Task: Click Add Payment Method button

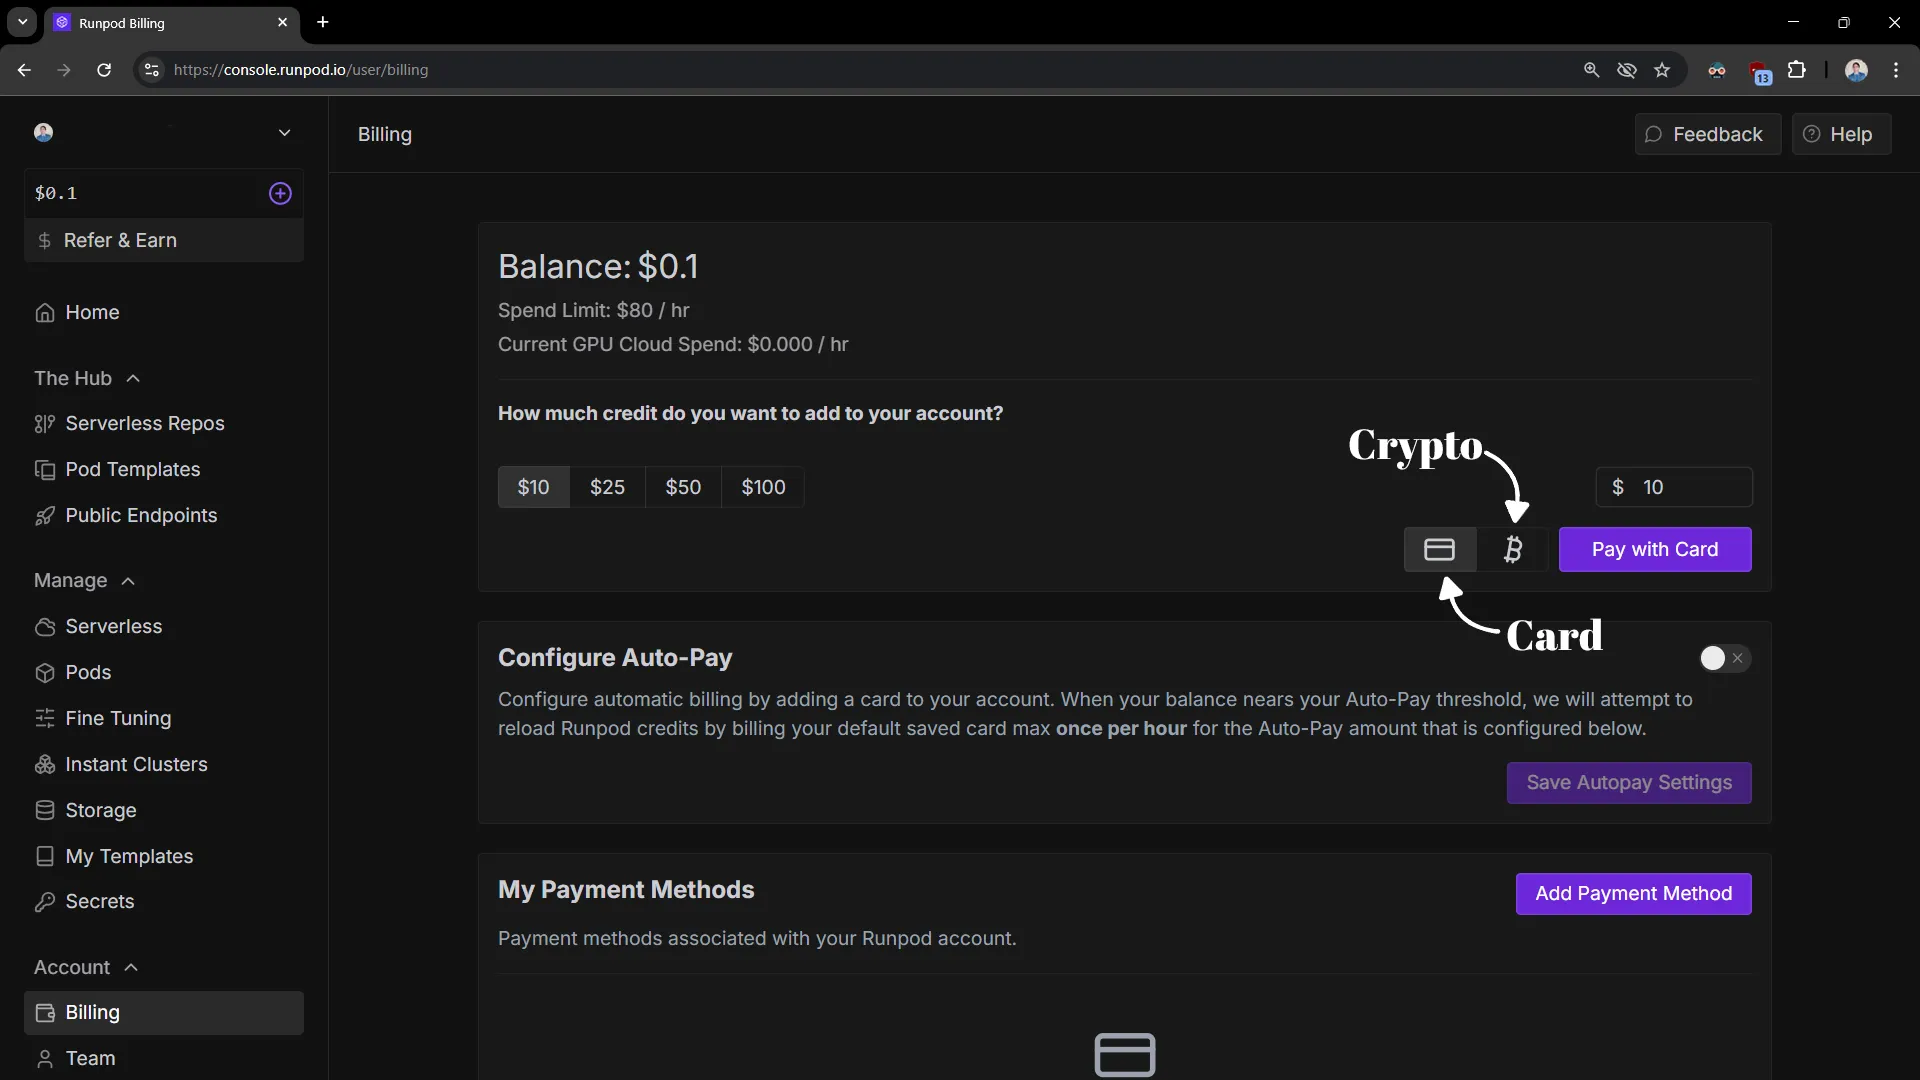Action: click(1633, 893)
